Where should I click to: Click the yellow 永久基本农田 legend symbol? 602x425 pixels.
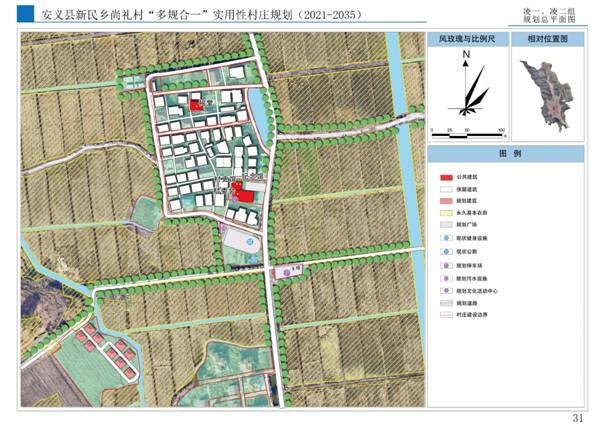(x=446, y=213)
